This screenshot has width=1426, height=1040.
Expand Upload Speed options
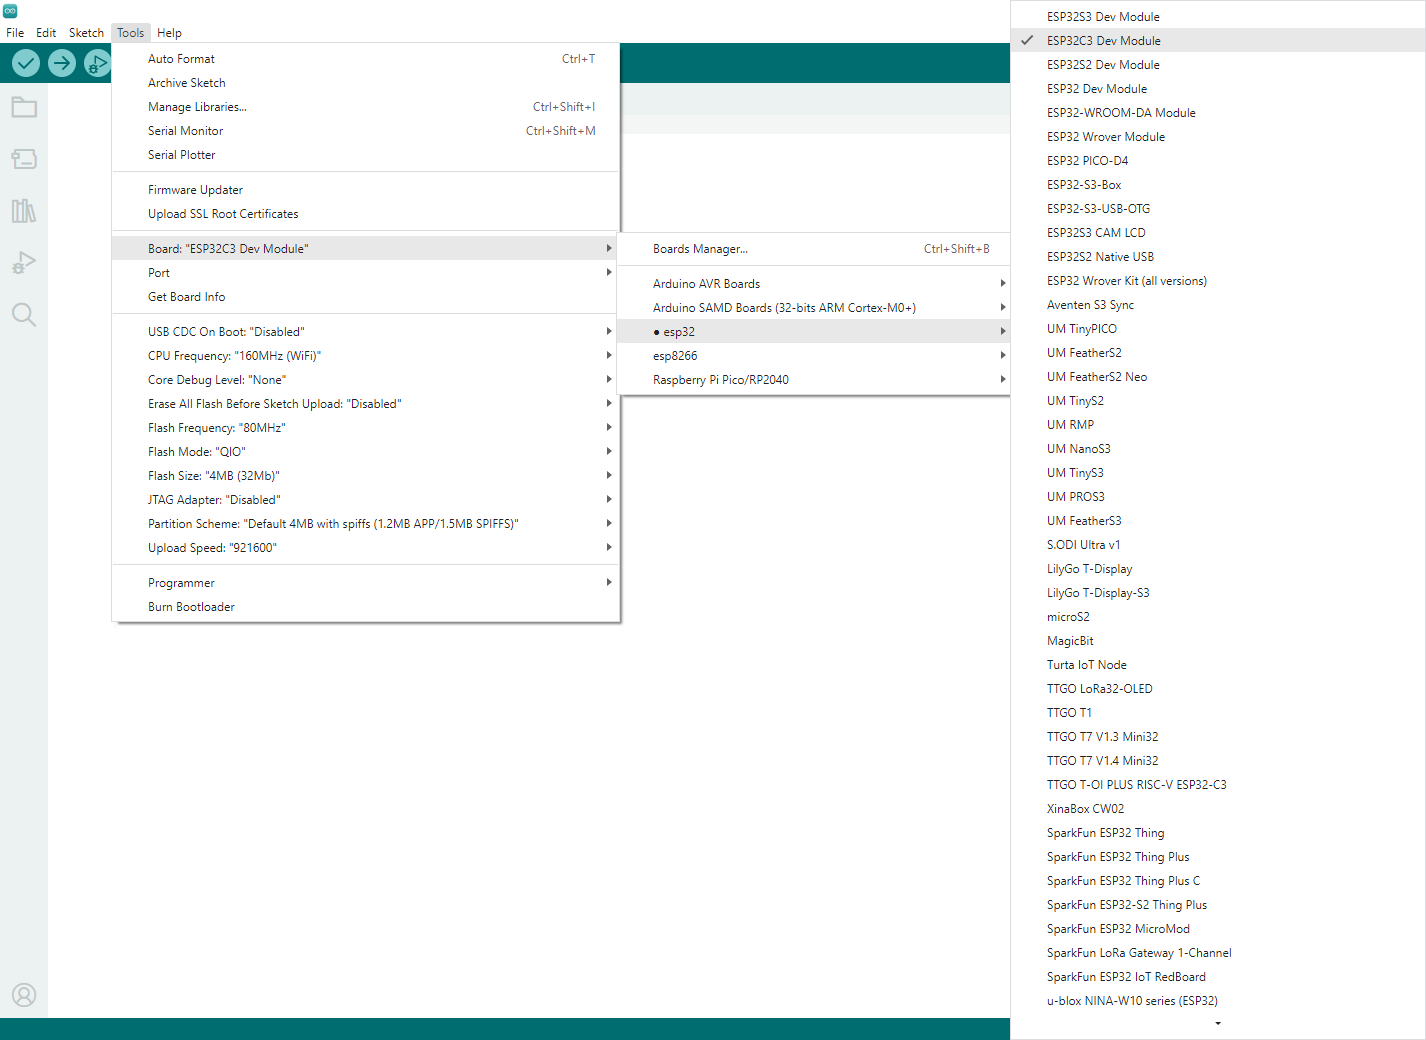pyautogui.click(x=366, y=548)
